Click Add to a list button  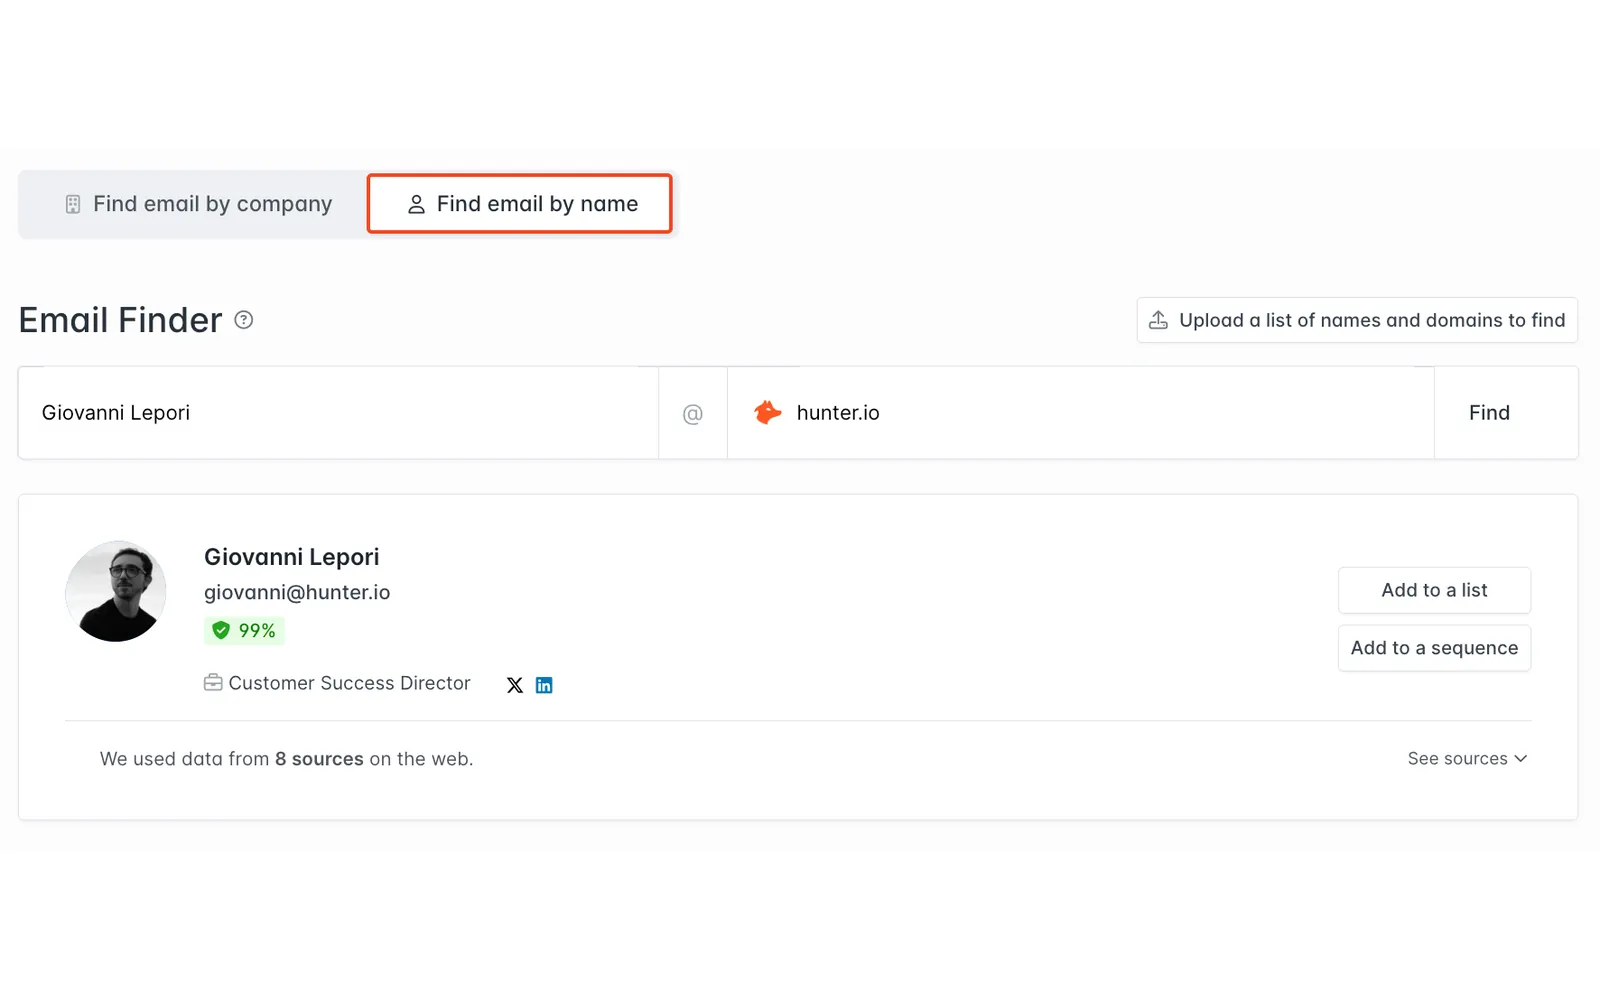[x=1434, y=590]
